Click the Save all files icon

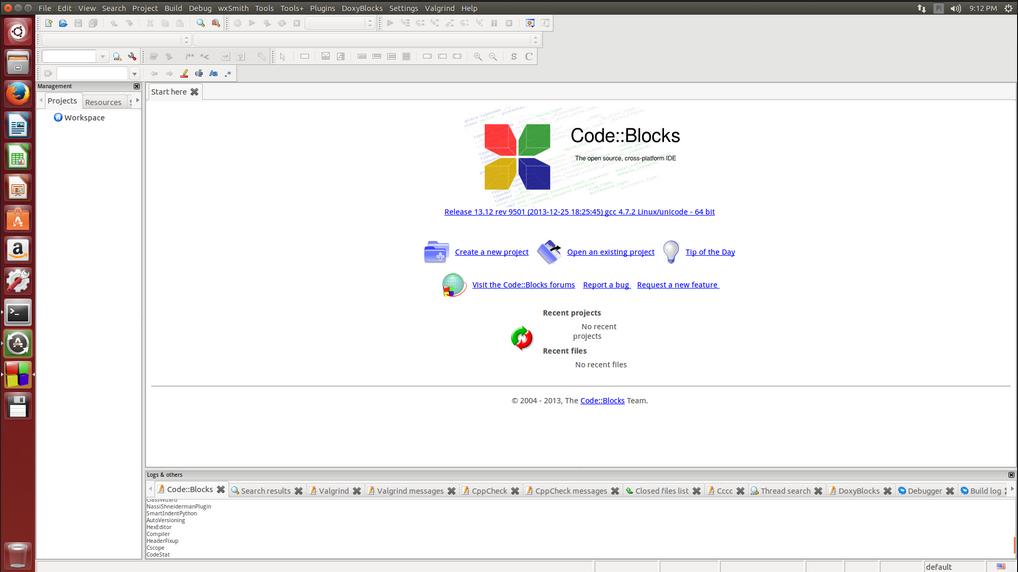[x=93, y=23]
